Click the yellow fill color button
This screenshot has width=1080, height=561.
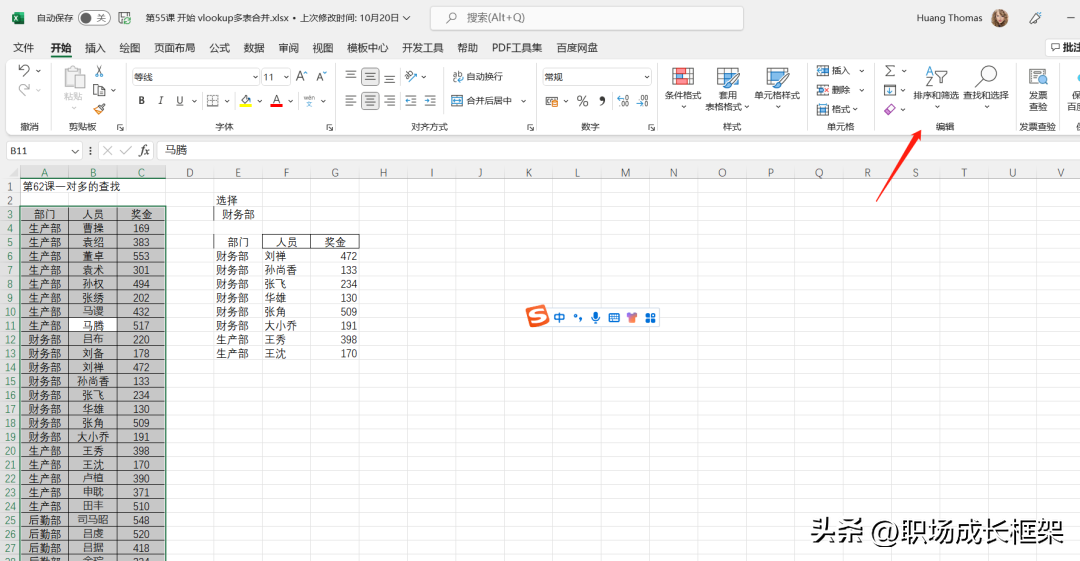(x=246, y=101)
